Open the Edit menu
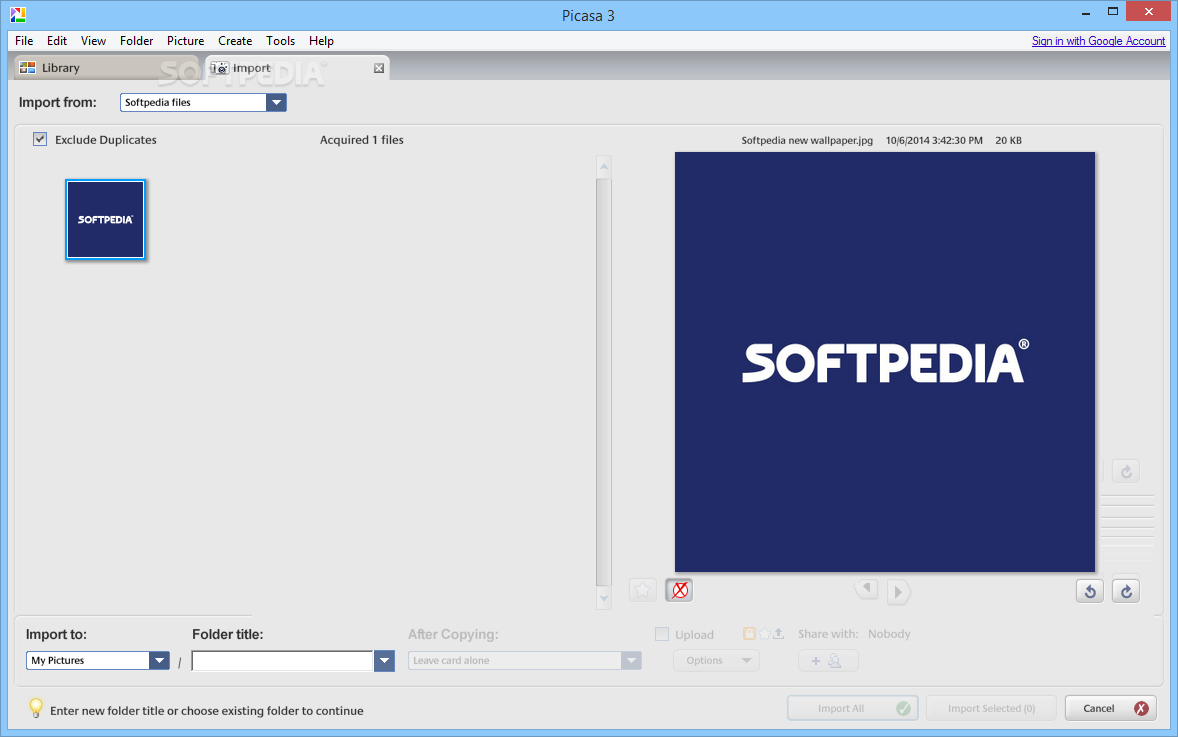 click(x=57, y=41)
